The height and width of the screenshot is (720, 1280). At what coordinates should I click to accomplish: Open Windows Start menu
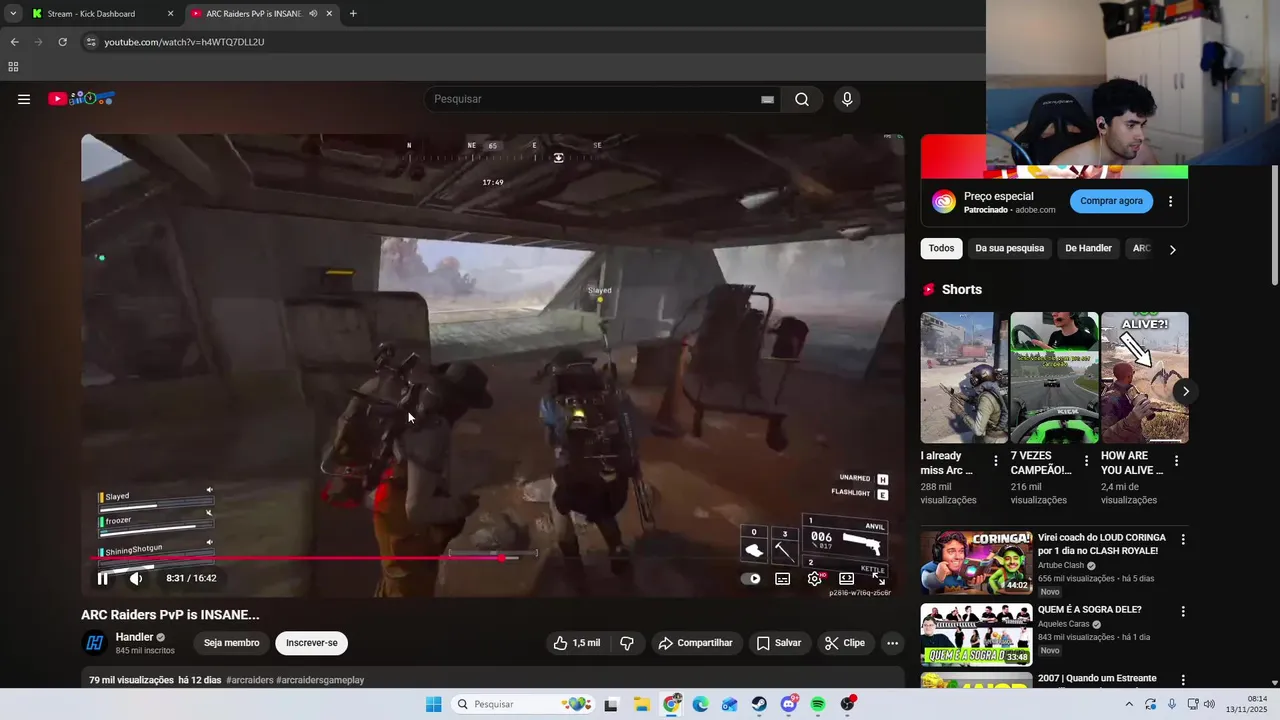coord(433,704)
